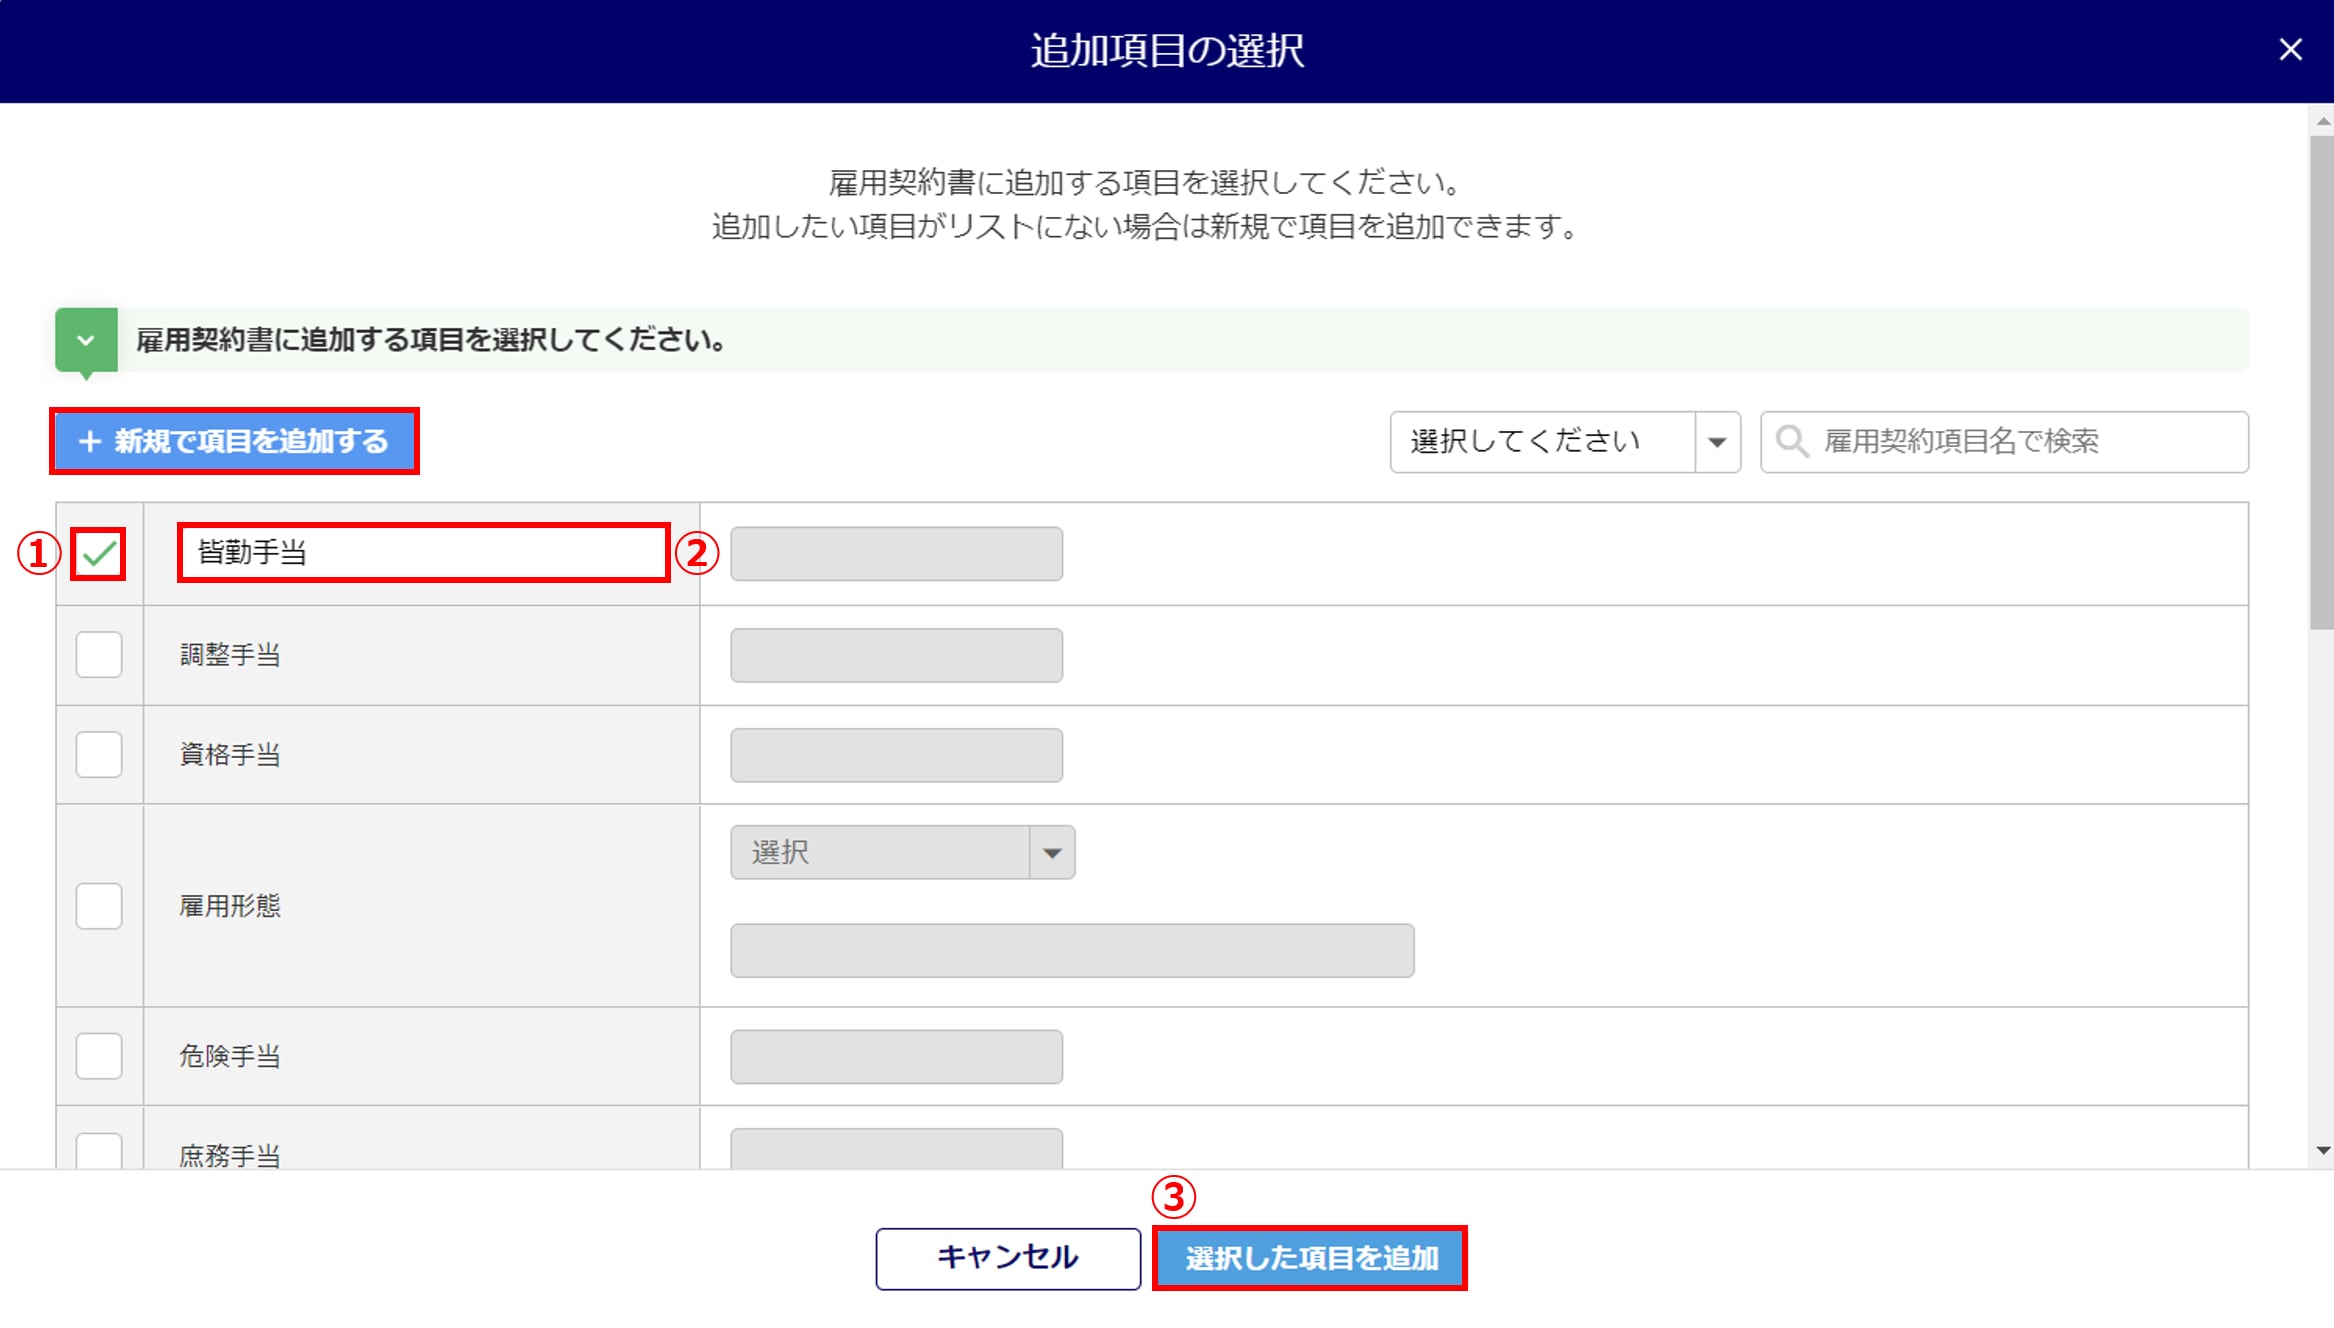The width and height of the screenshot is (2334, 1328).
Task: Check the 調整手当 checkbox
Action: (x=98, y=655)
